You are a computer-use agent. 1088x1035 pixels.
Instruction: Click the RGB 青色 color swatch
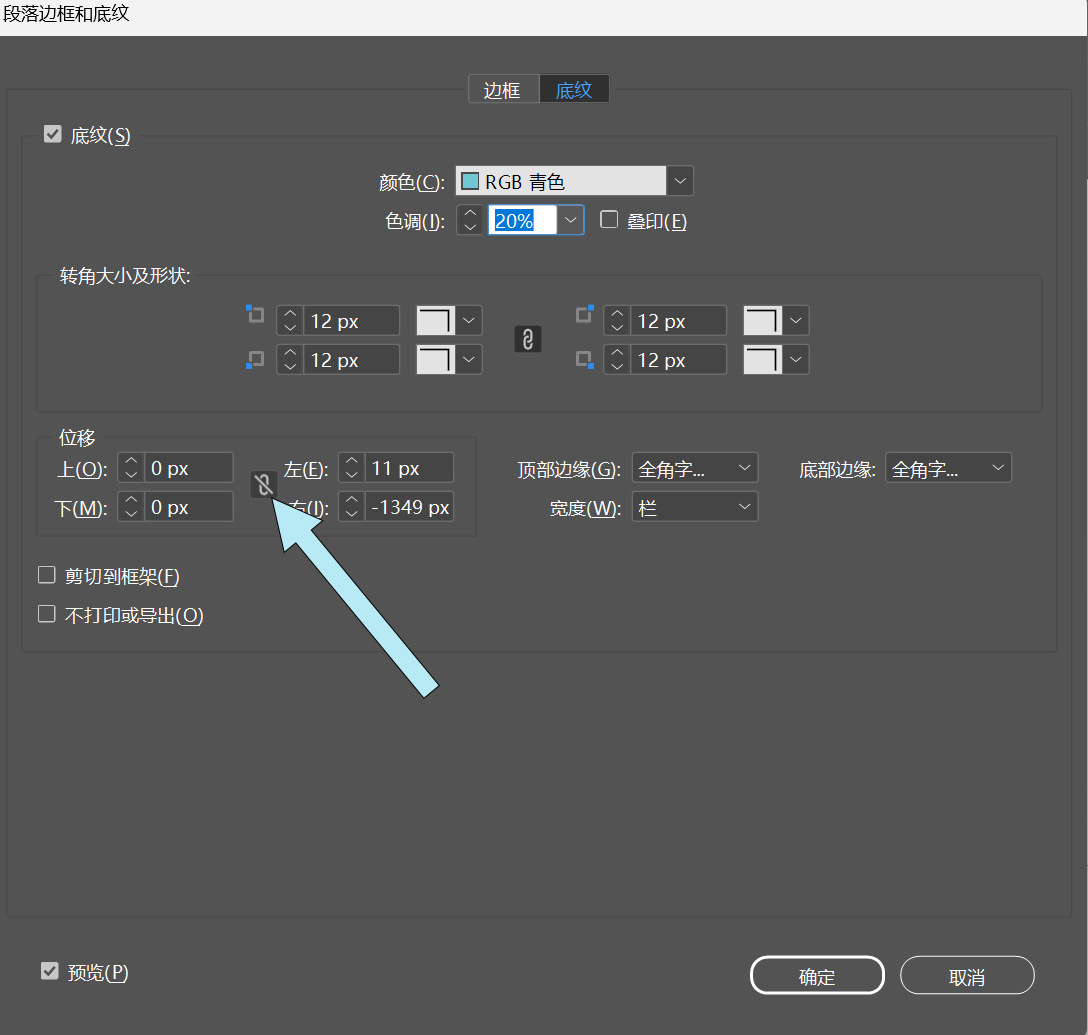[470, 182]
